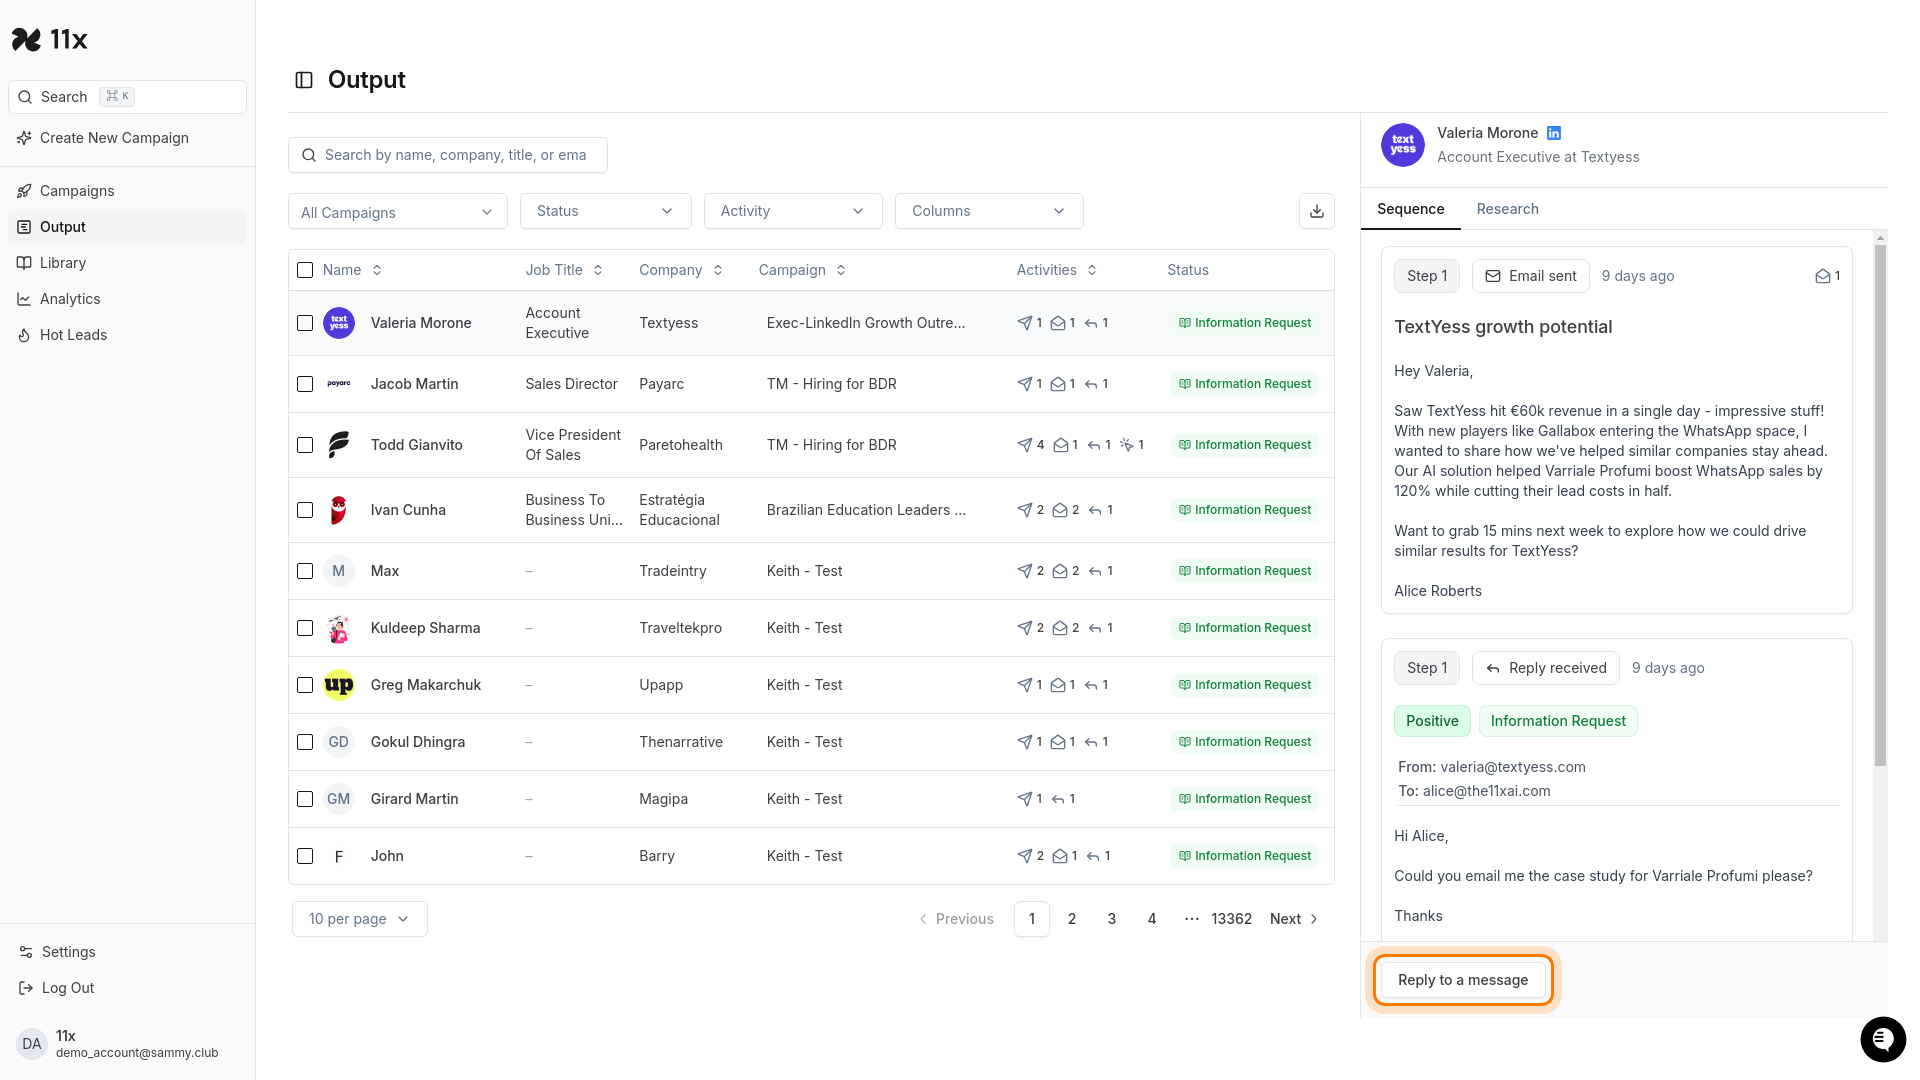Open Campaigns in the sidebar
This screenshot has width=1920, height=1080.
point(127,191)
